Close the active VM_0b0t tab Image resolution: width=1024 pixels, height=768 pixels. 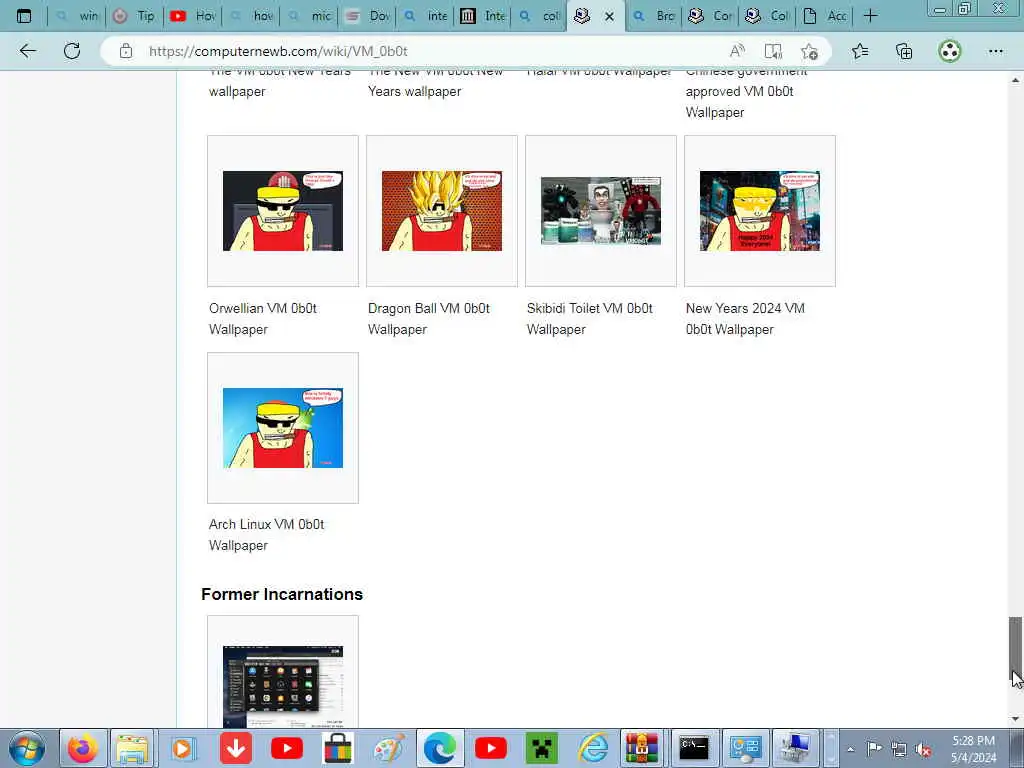click(609, 16)
